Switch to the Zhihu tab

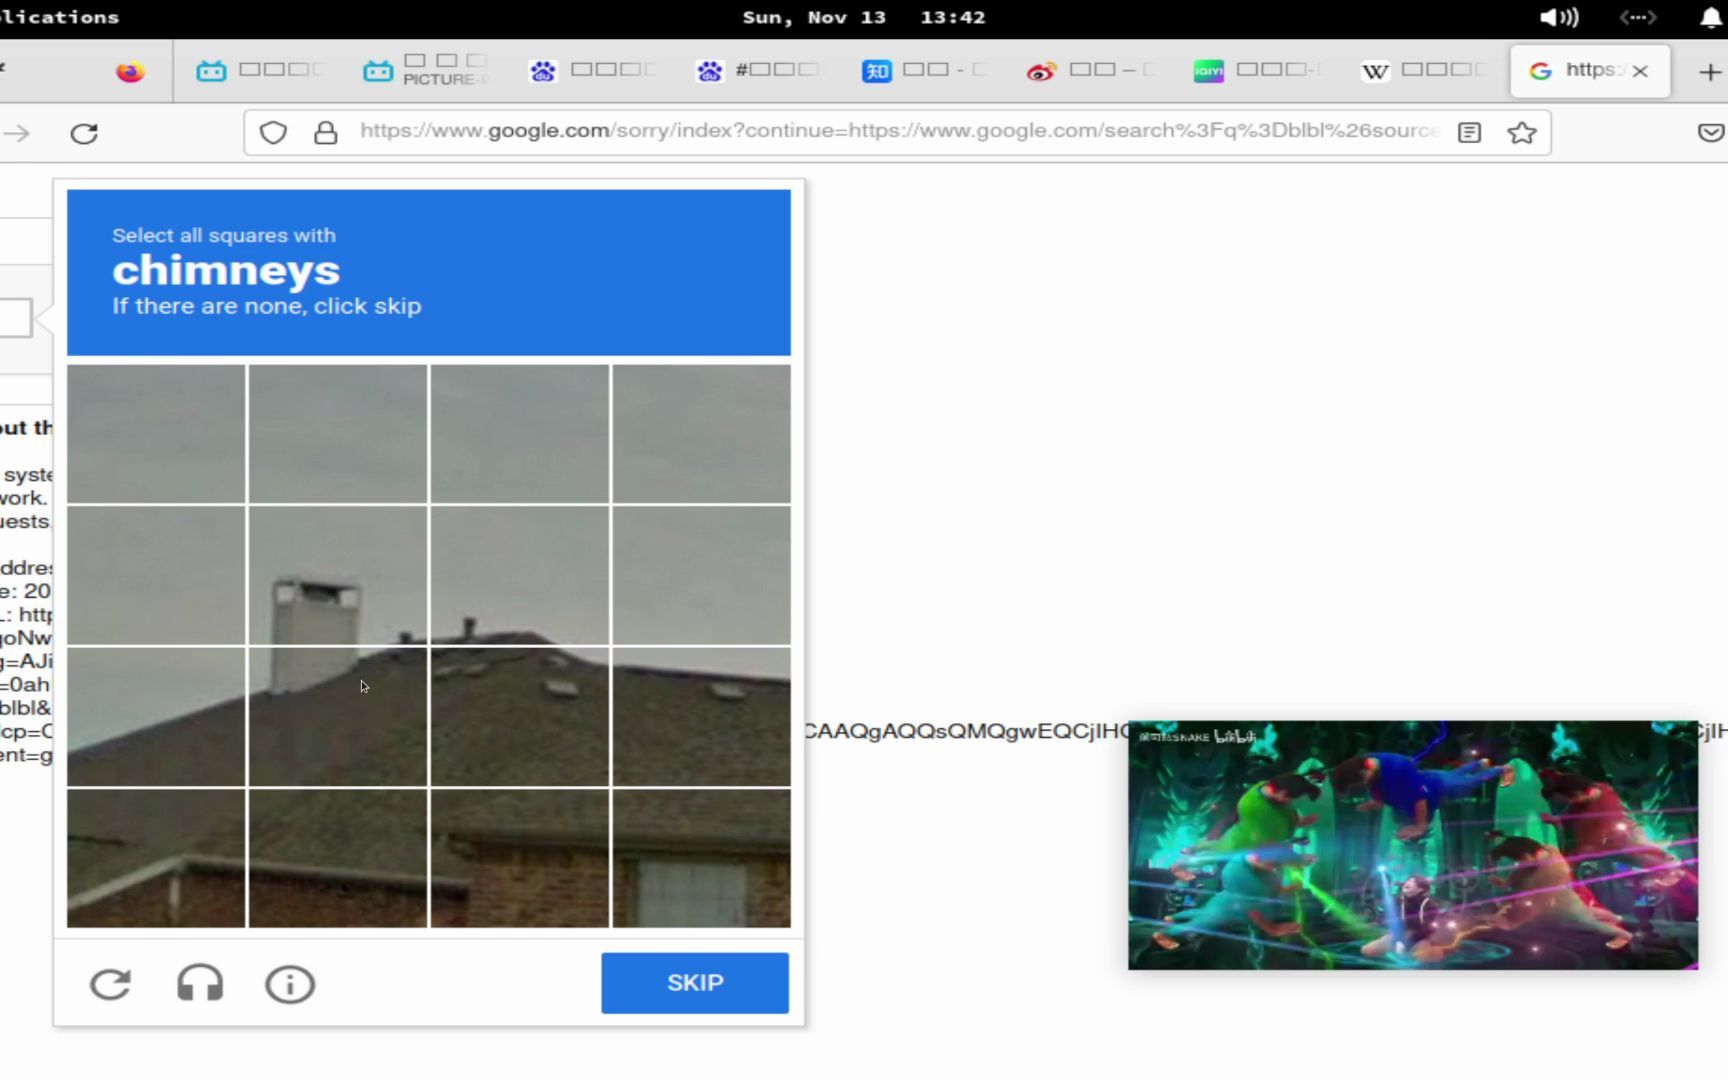point(926,71)
